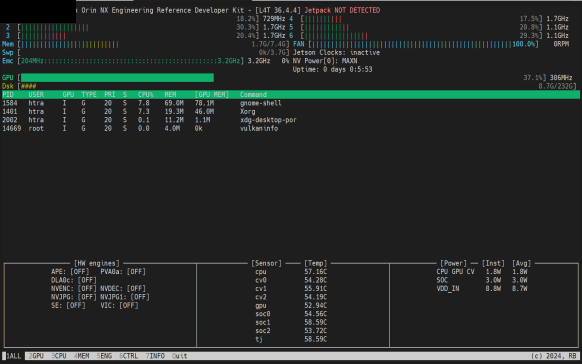
Task: Click the cpu temperature 57.16C
Action: point(315,272)
